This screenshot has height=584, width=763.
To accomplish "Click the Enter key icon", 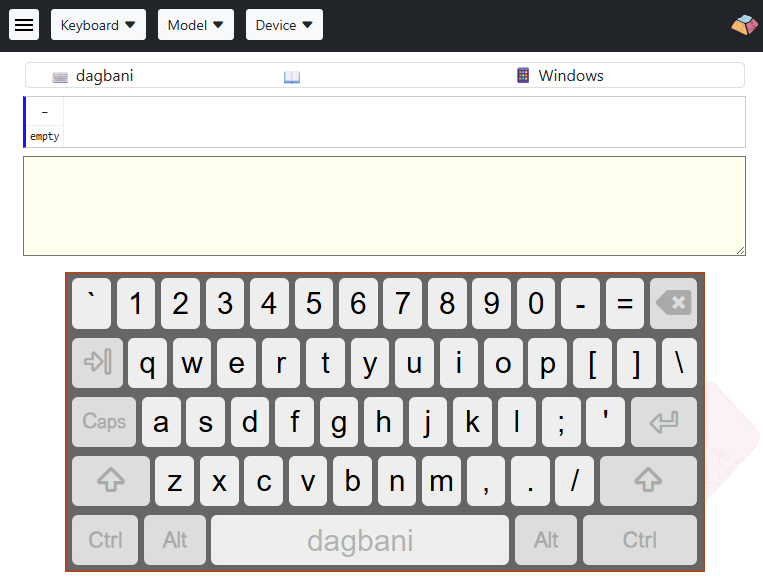I will click(664, 422).
